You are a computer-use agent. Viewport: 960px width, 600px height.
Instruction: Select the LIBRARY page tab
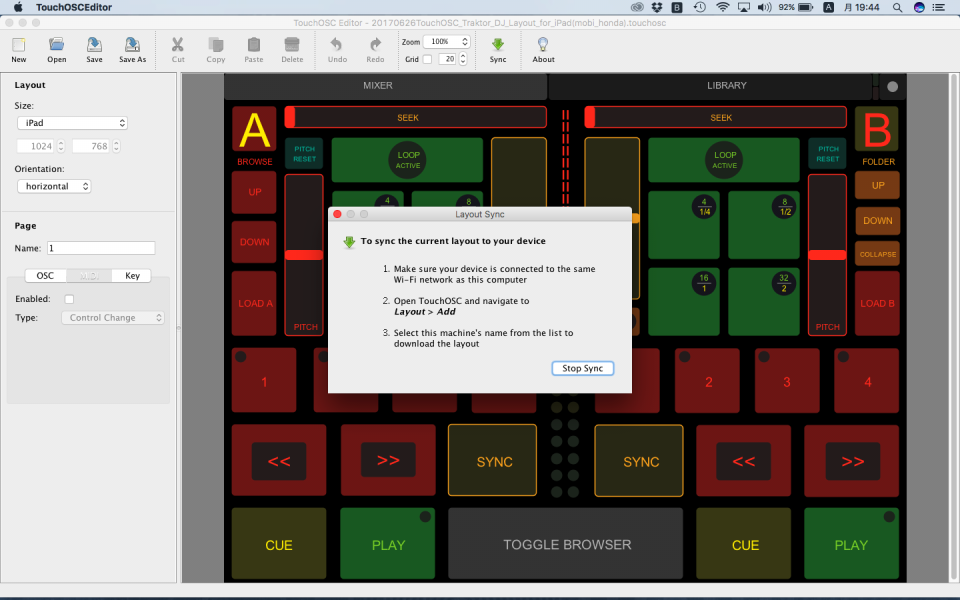coord(710,86)
